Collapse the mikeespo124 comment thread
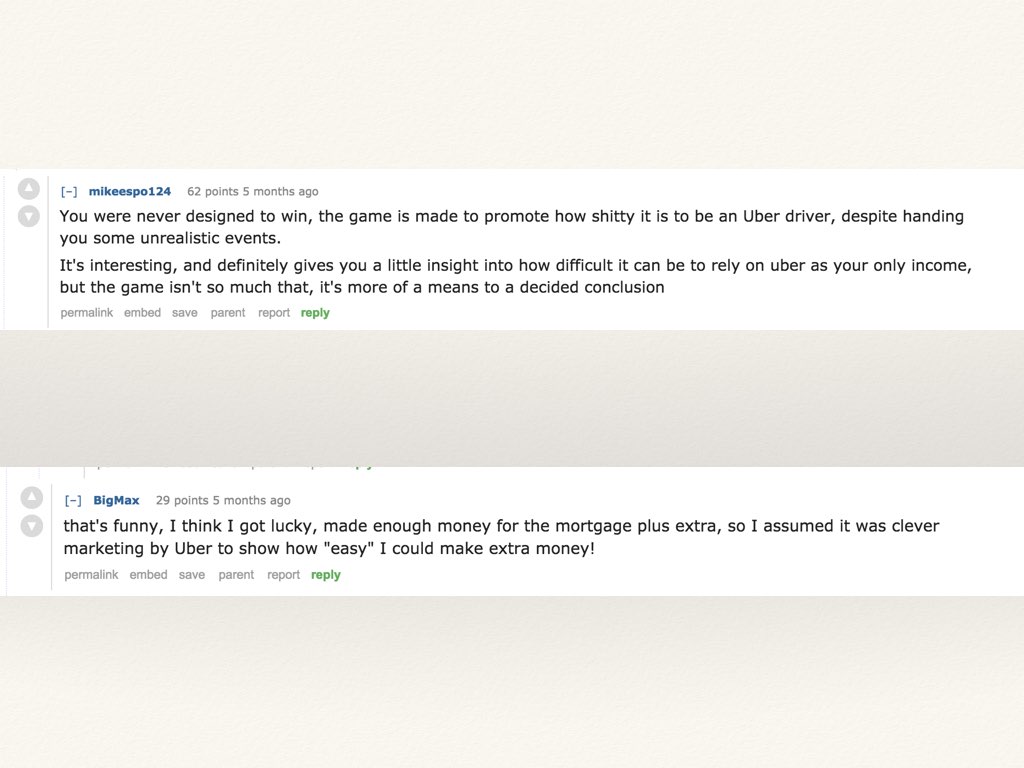The height and width of the screenshot is (768, 1024). pyautogui.click(x=69, y=192)
